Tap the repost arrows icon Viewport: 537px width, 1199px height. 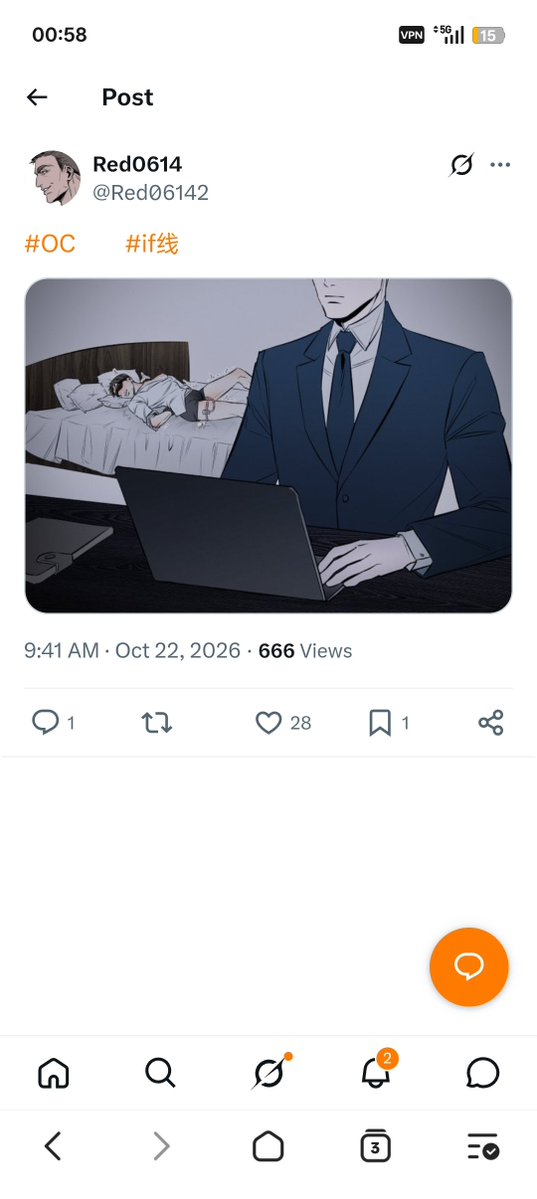coord(157,723)
